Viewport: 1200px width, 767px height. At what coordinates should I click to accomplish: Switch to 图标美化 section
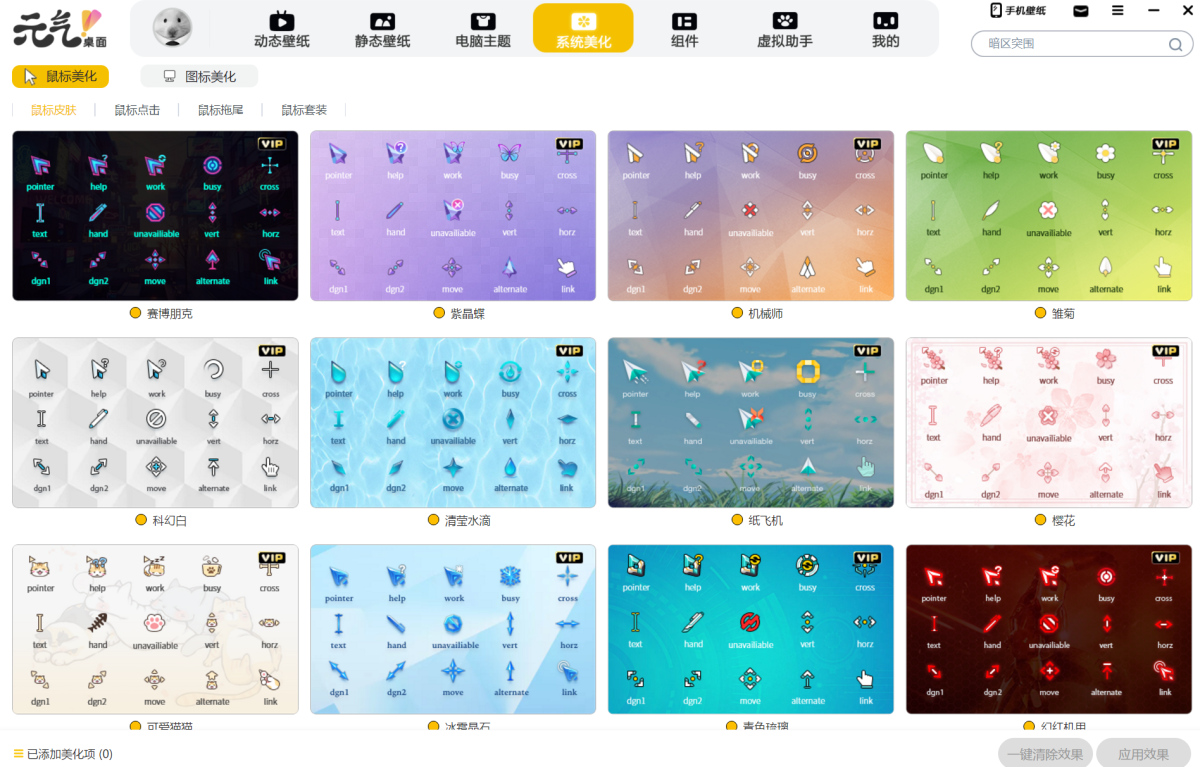point(199,76)
